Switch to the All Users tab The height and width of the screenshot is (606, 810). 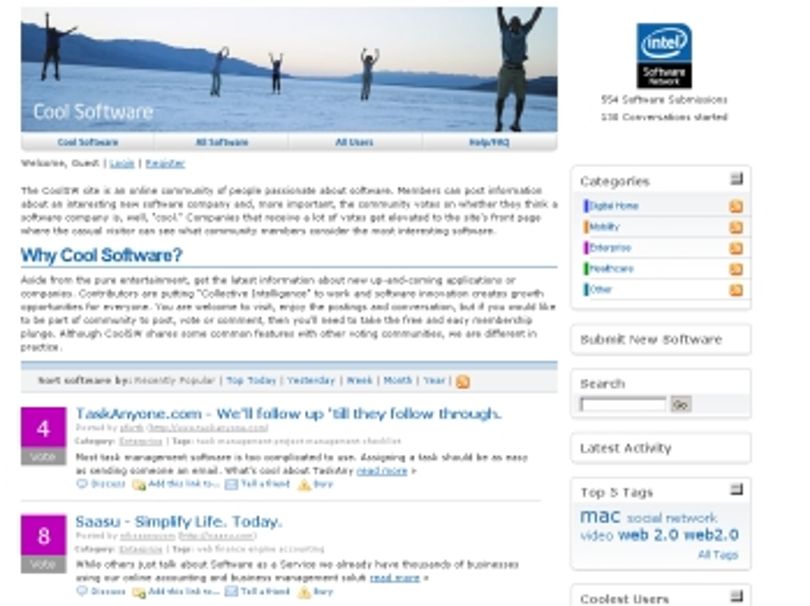(354, 142)
